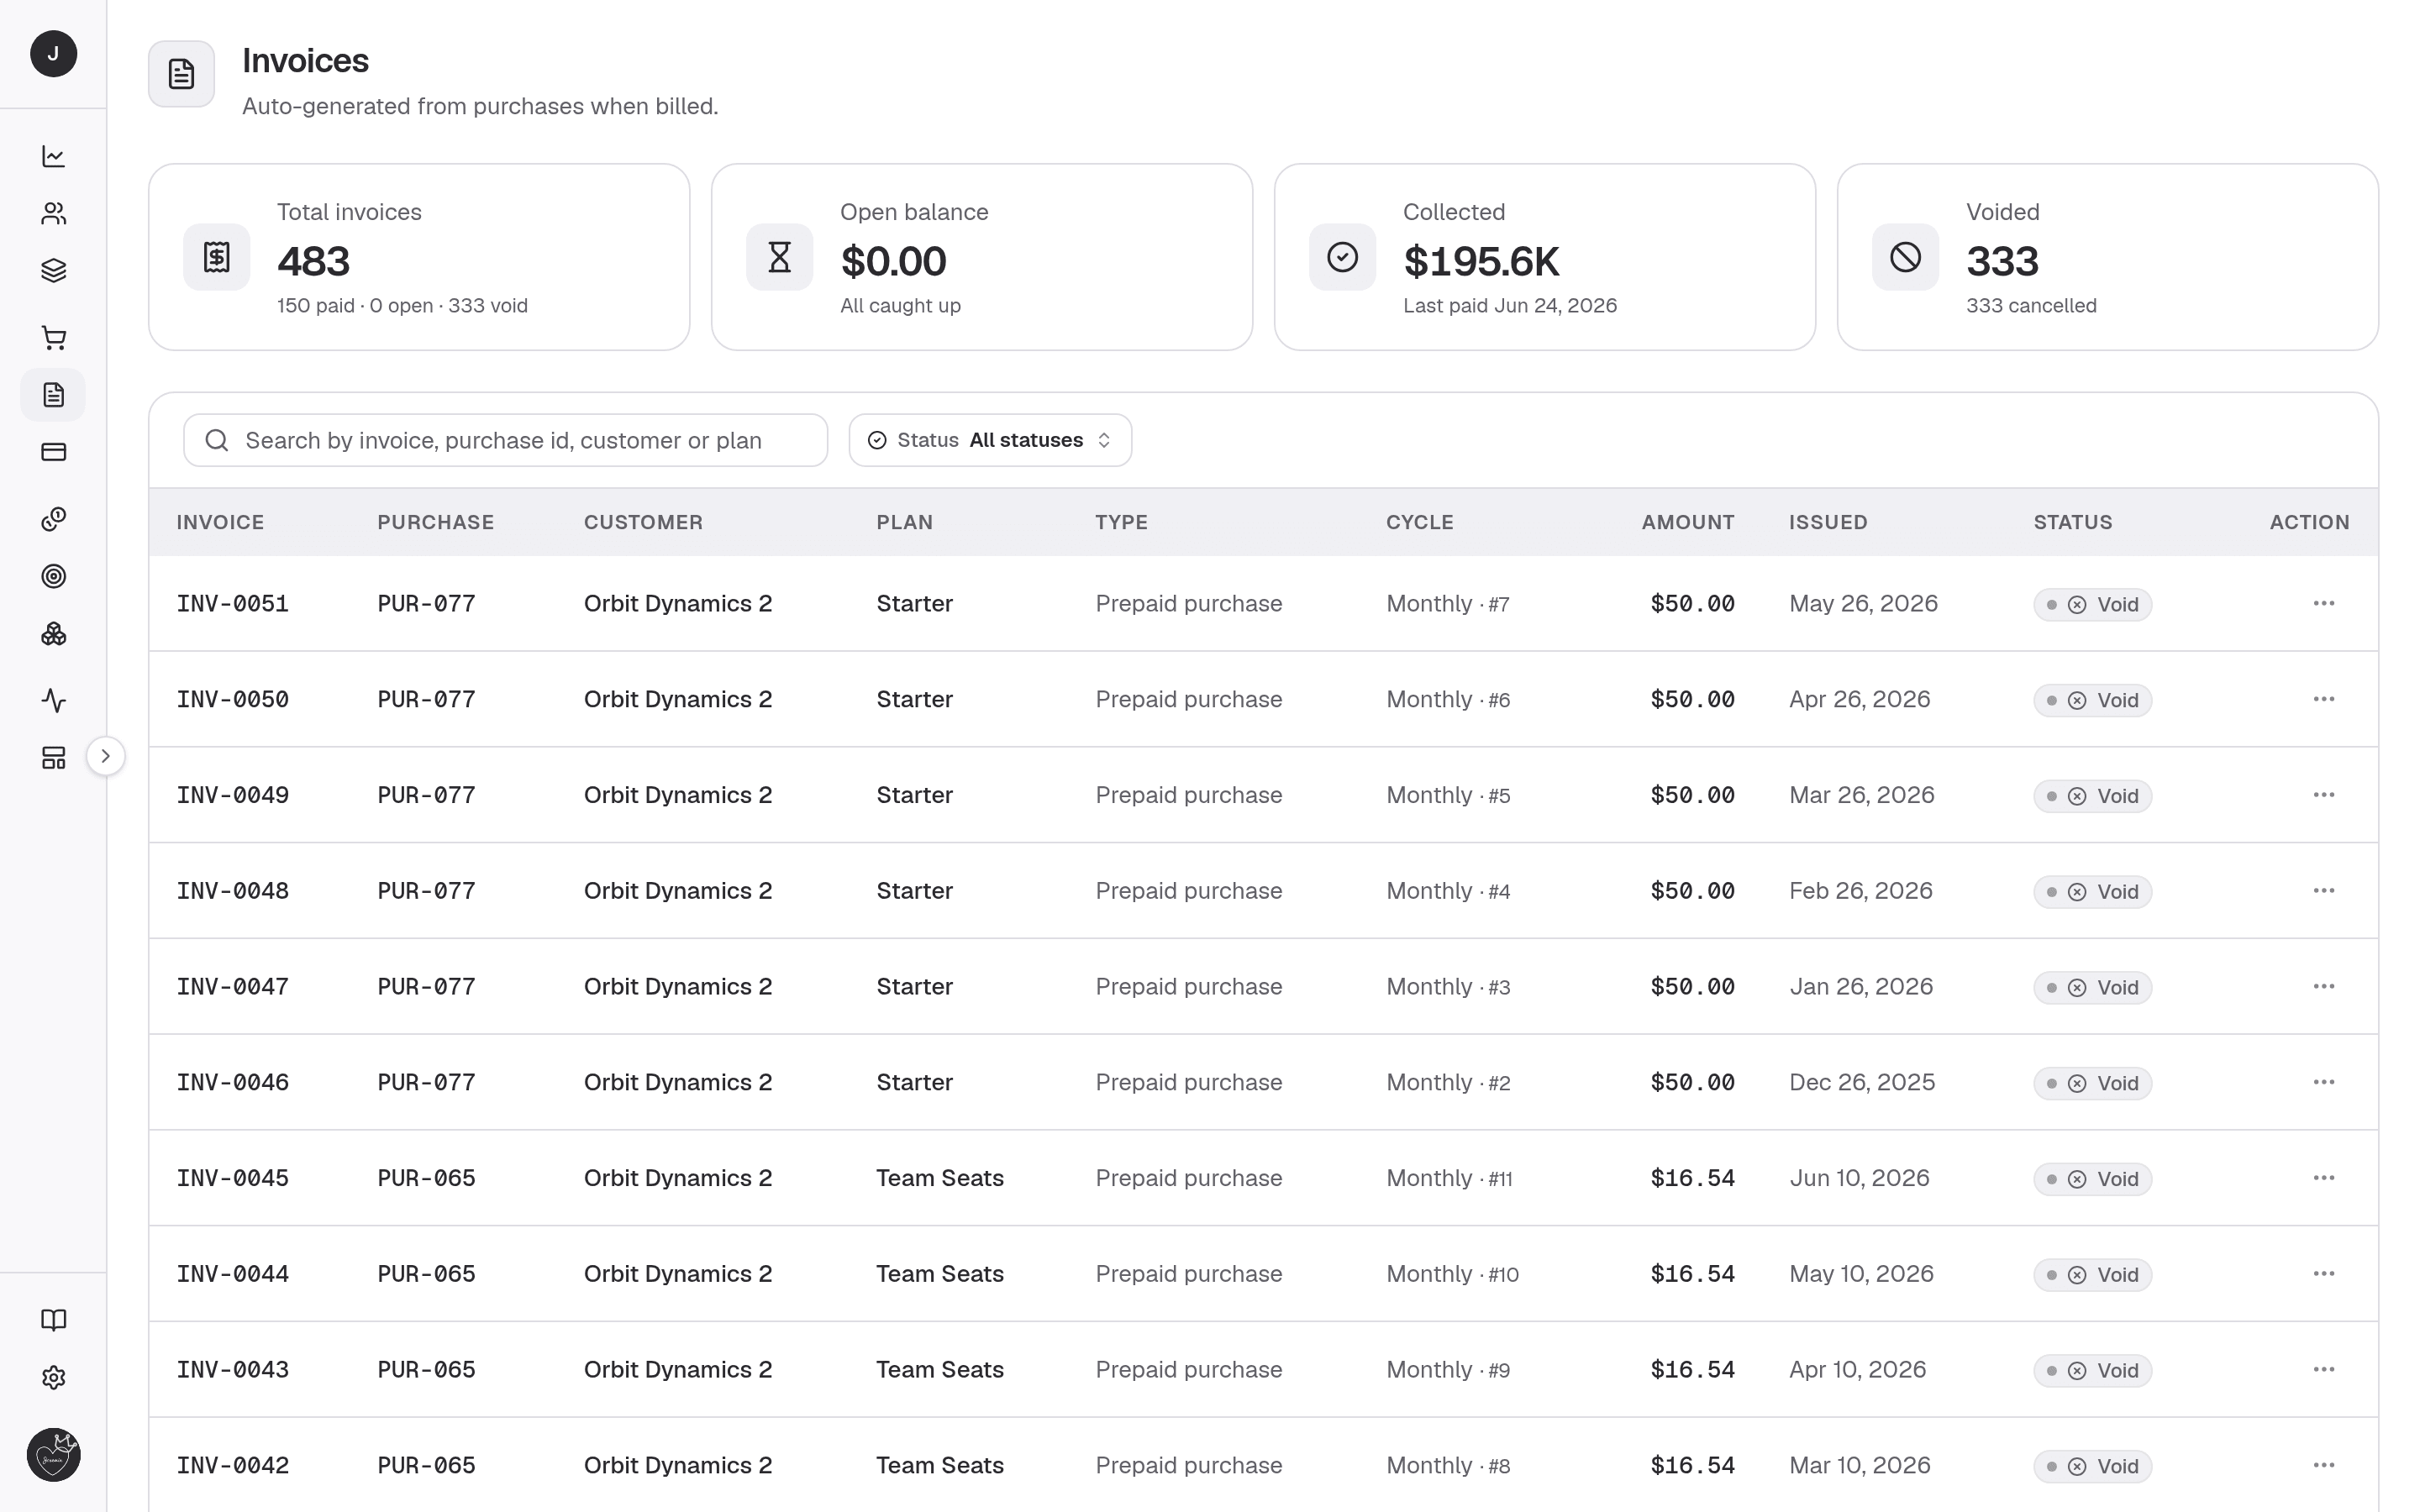Open action menu for INV-0043
2420x1512 pixels.
coord(2323,1369)
